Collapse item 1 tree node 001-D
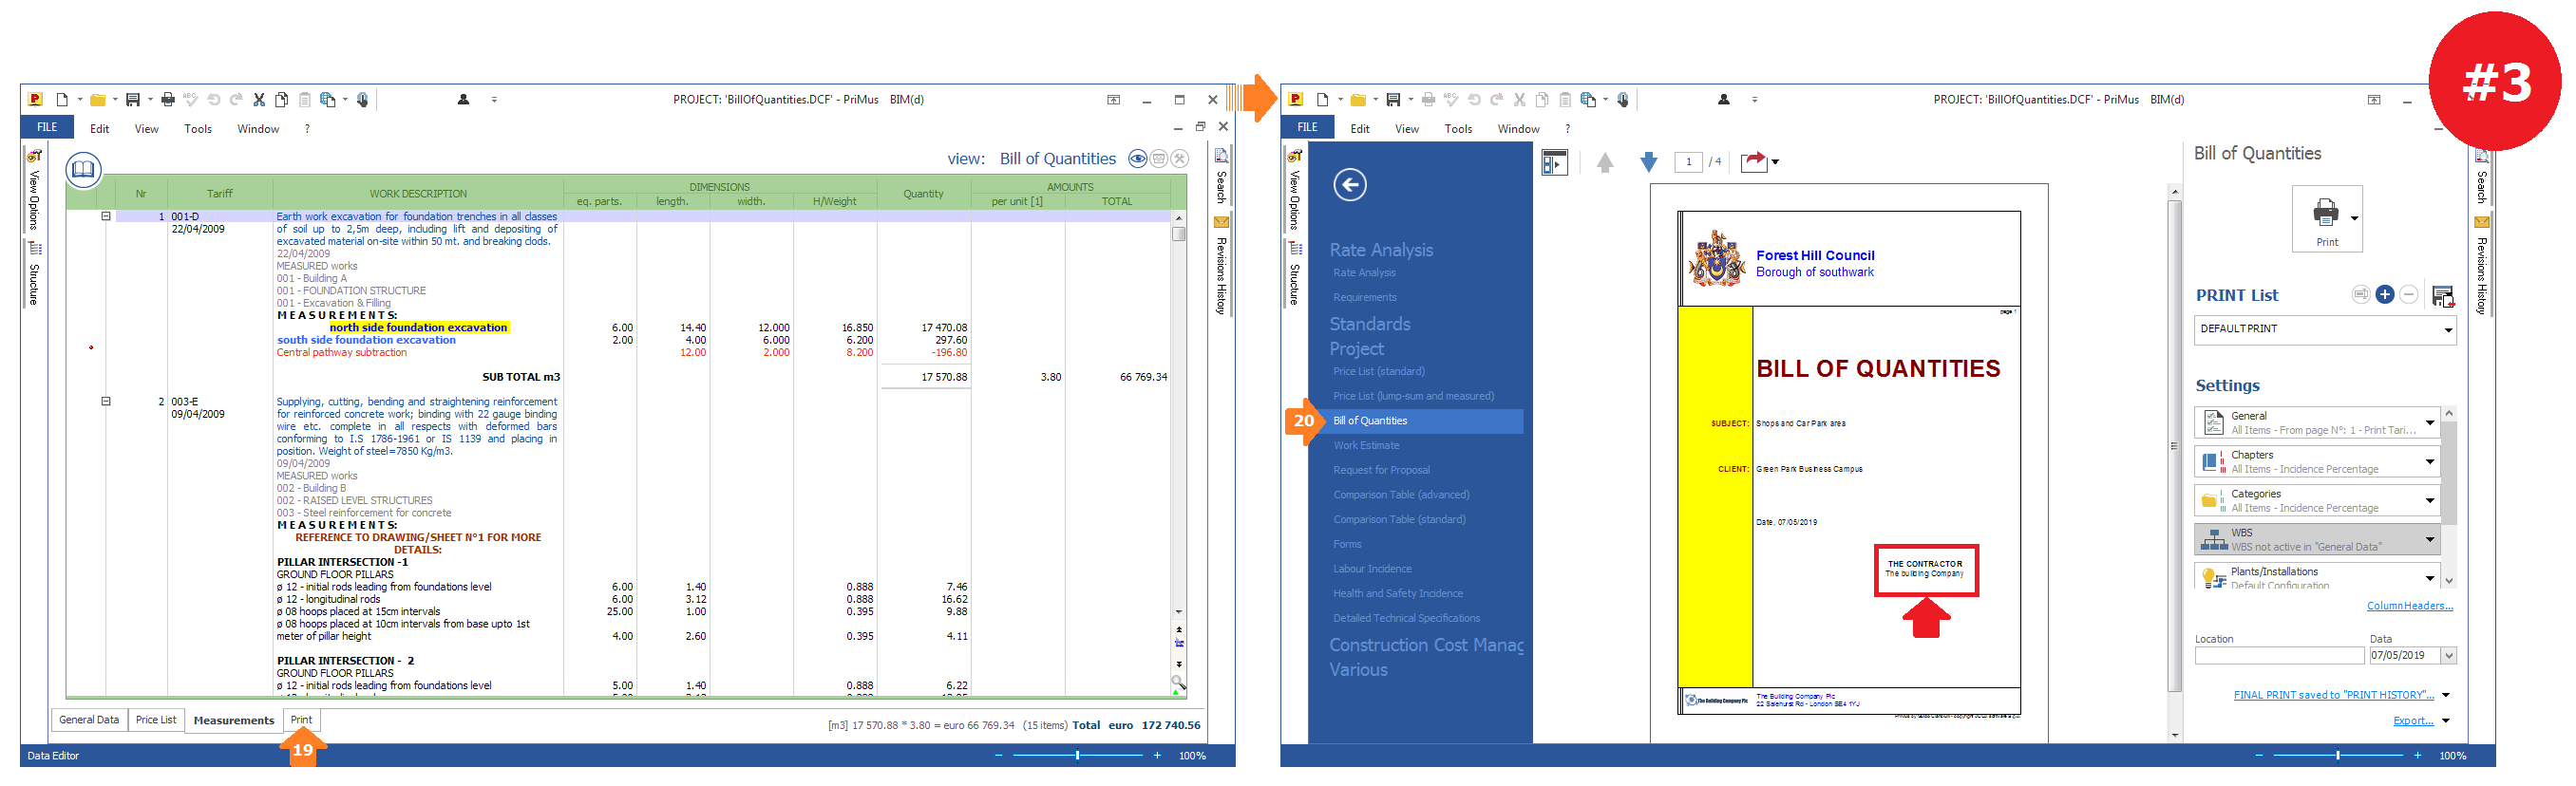Screen dimensions: 2576x786 click(106, 216)
